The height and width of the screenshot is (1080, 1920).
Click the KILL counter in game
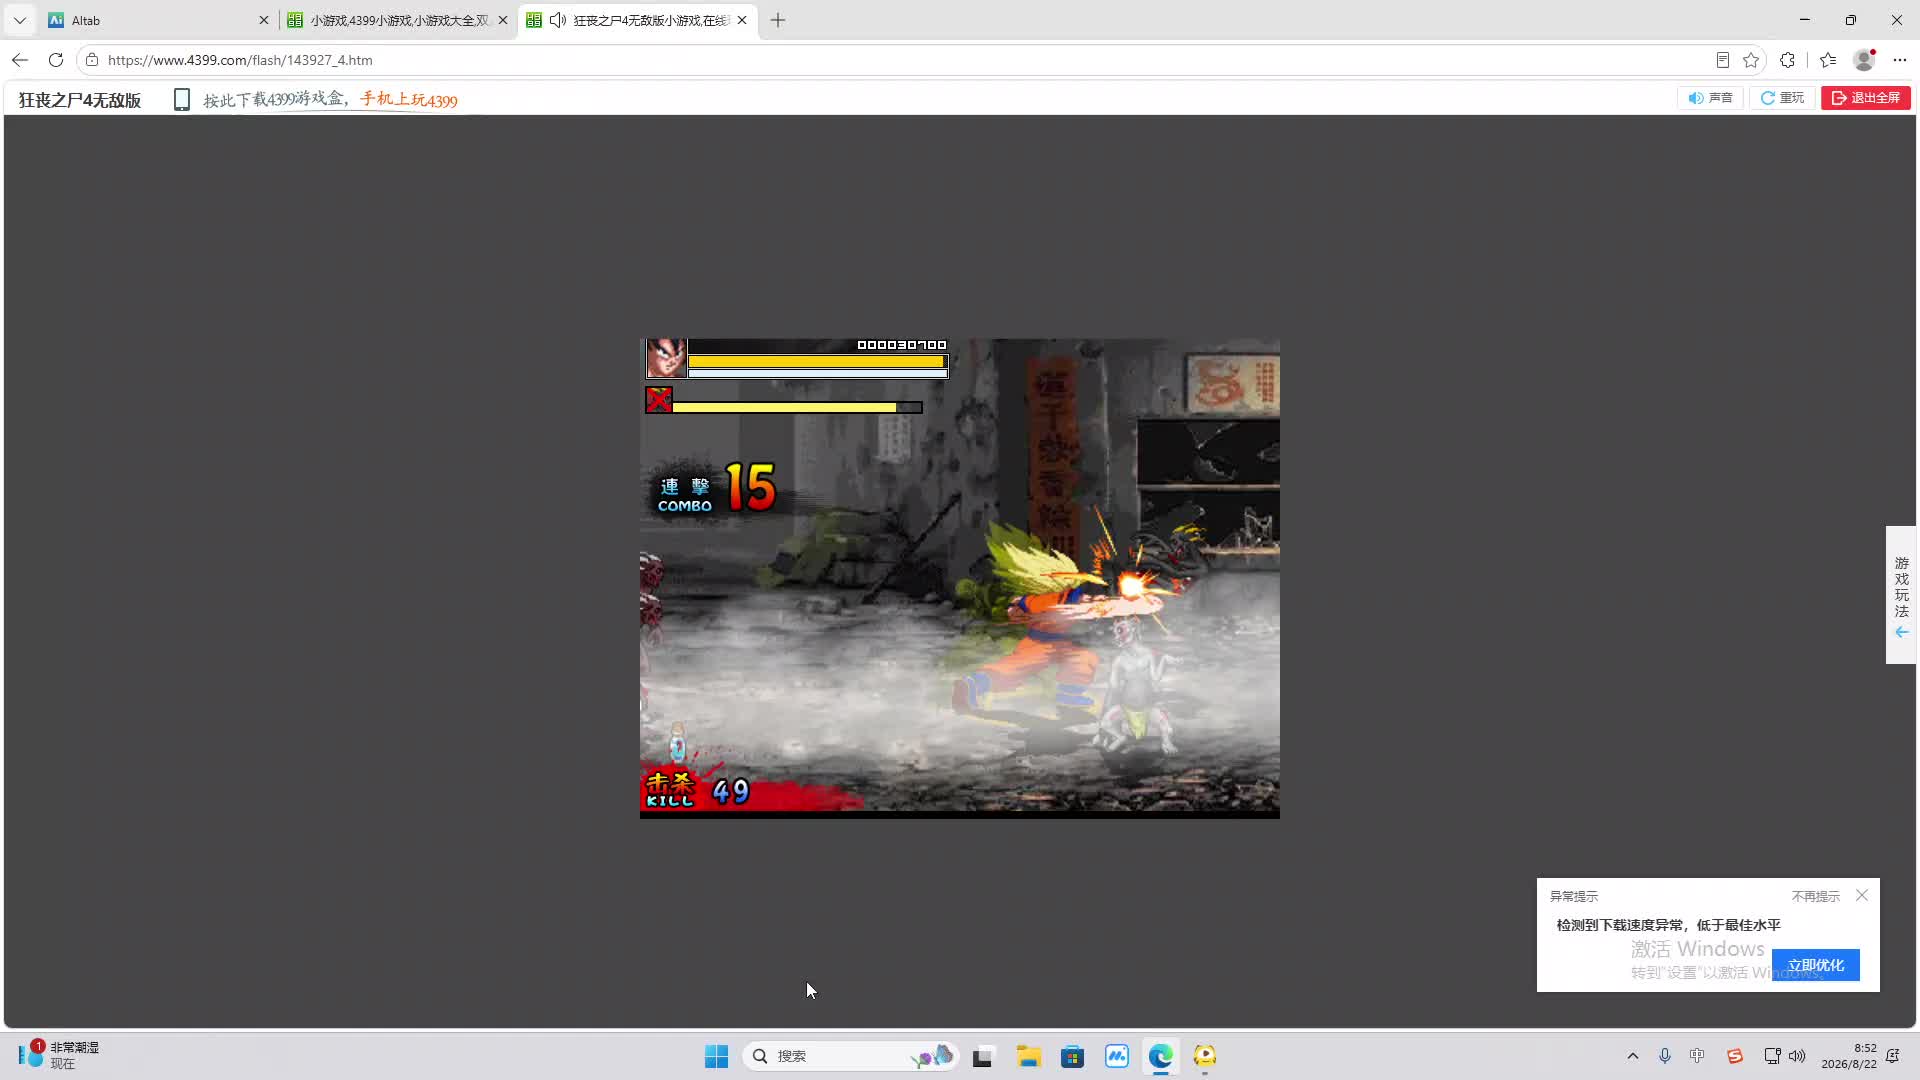[x=697, y=790]
